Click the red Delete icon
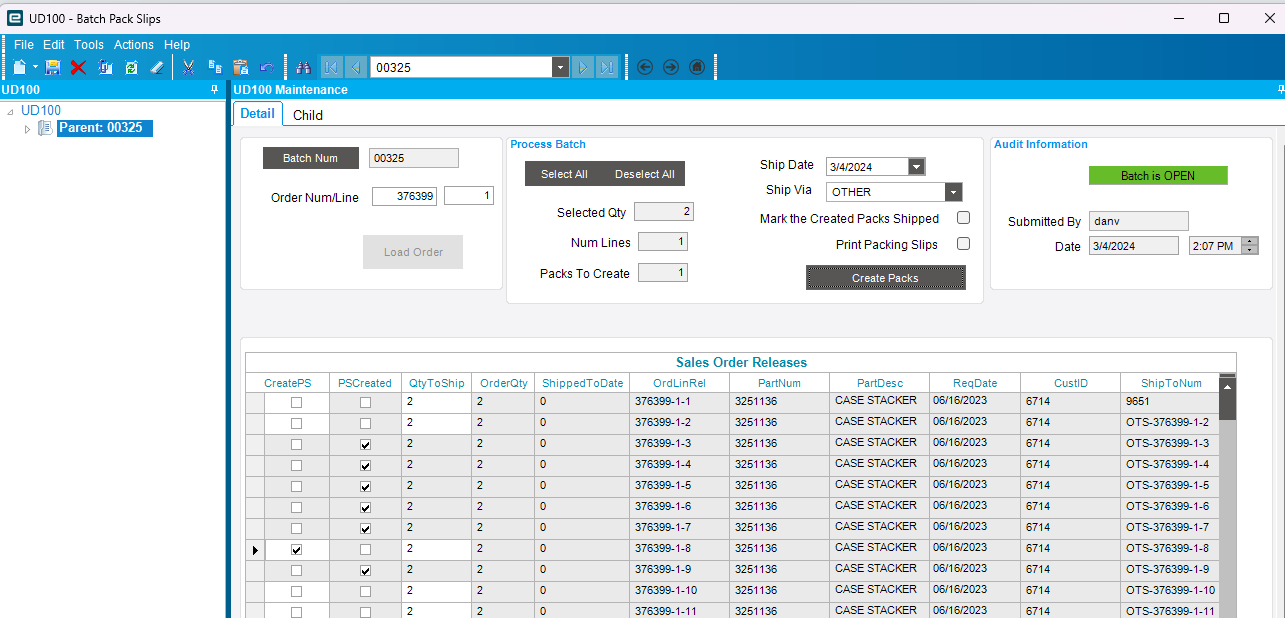 [x=78, y=67]
